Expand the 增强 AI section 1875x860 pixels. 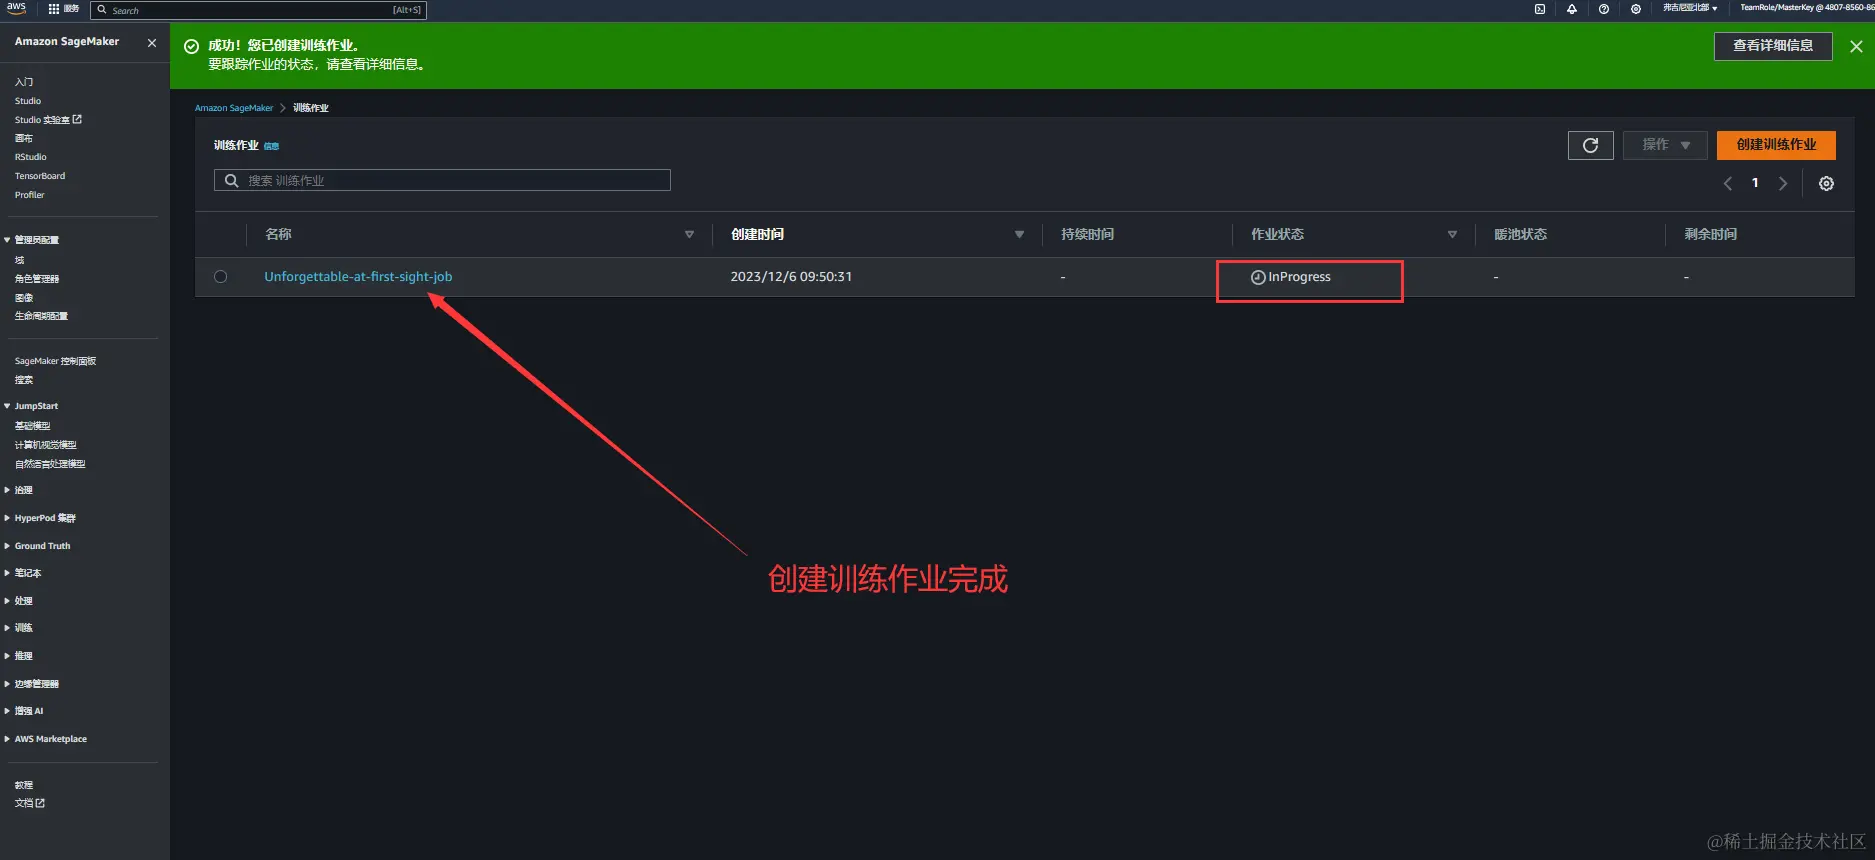click(7, 711)
